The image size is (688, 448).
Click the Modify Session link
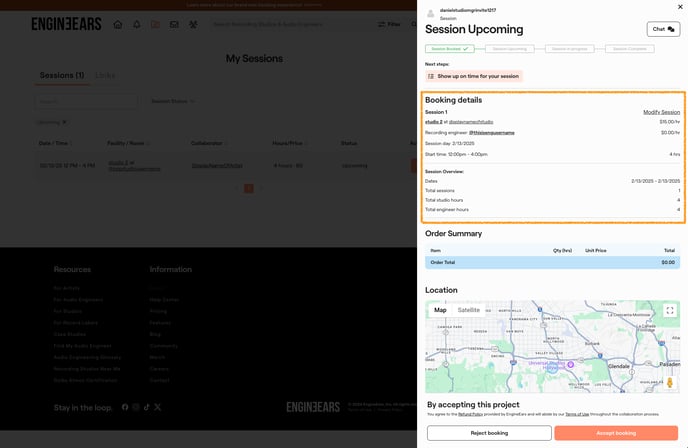point(661,112)
